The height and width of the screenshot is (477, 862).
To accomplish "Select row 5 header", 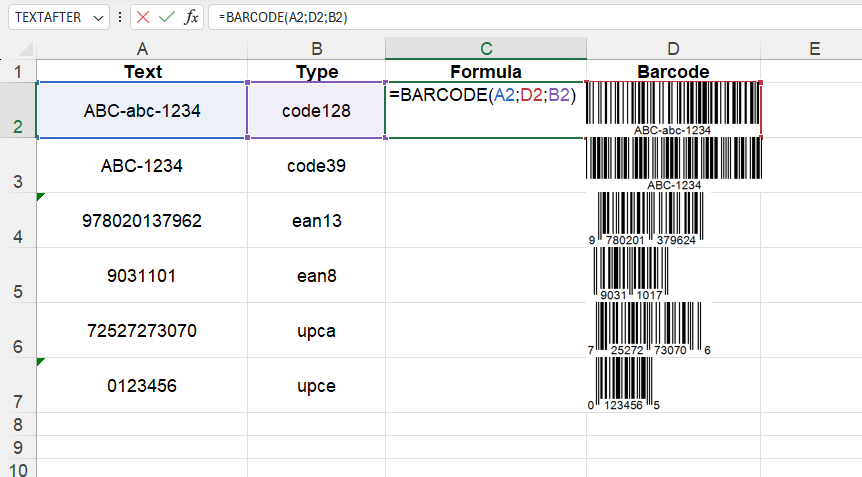I will 18,275.
